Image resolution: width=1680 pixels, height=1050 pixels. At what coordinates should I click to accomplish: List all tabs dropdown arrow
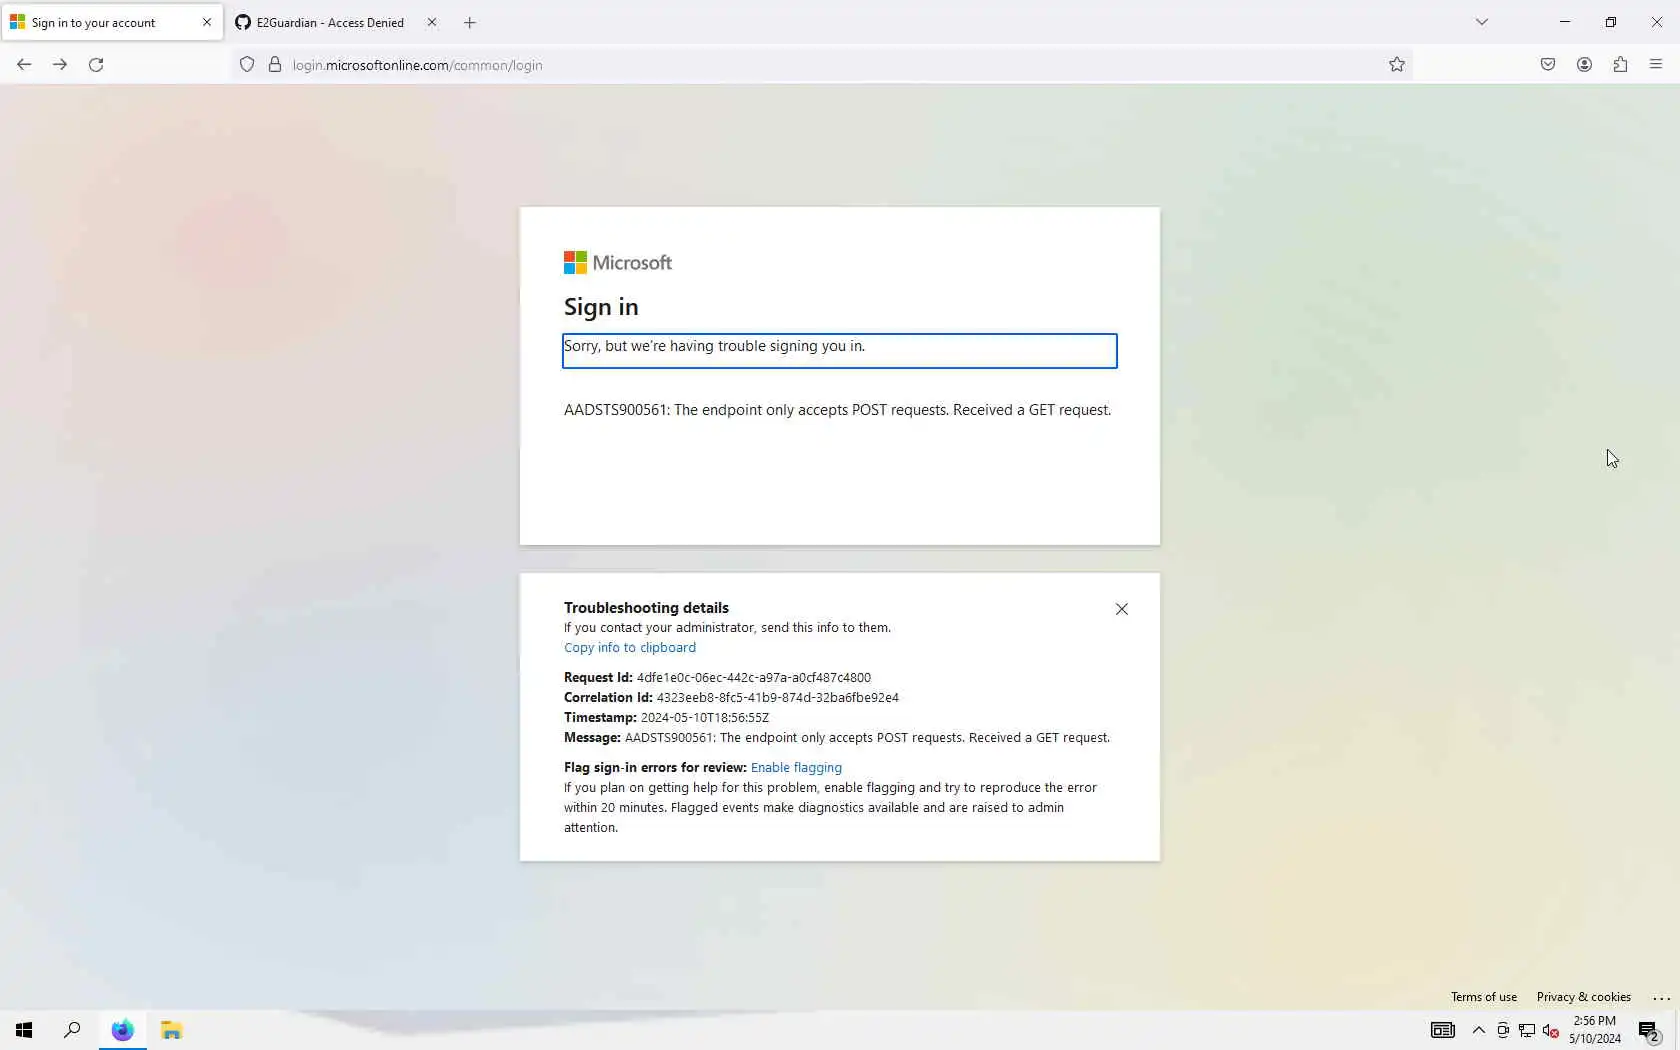[1482, 22]
